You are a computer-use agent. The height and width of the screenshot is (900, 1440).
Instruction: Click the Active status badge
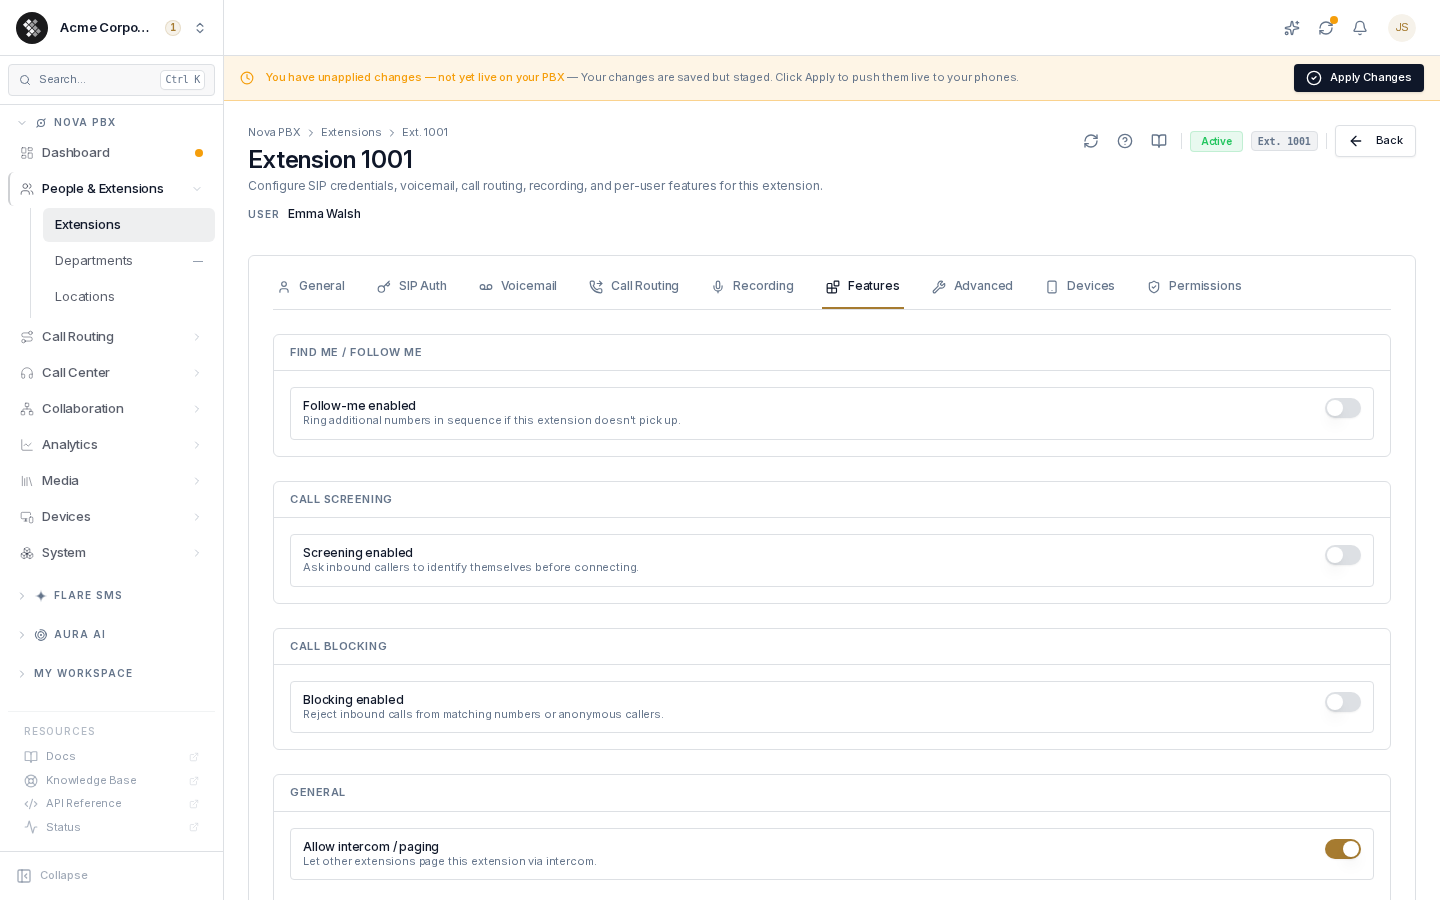click(x=1216, y=142)
